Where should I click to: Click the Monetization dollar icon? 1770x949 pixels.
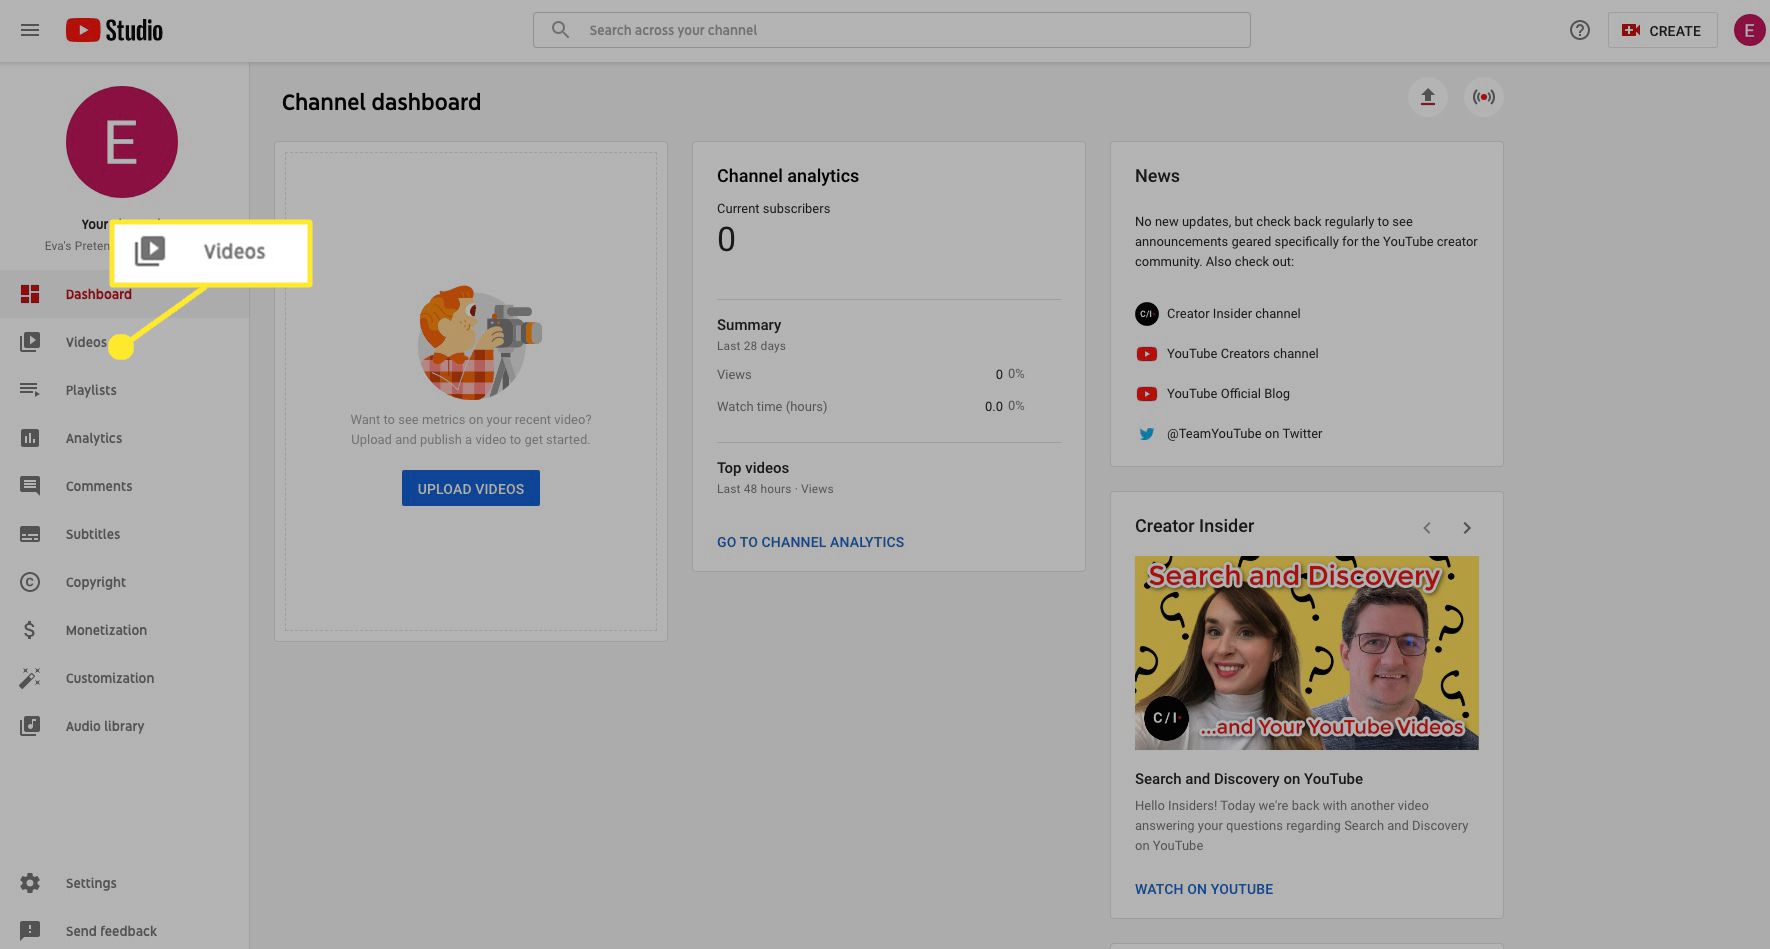click(30, 630)
